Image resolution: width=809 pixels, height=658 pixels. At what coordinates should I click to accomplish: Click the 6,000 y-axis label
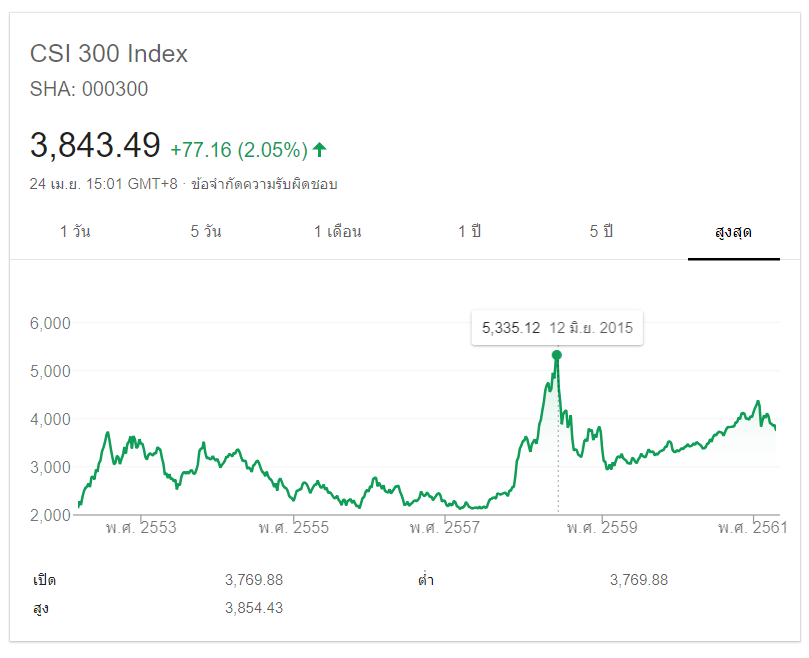[50, 323]
